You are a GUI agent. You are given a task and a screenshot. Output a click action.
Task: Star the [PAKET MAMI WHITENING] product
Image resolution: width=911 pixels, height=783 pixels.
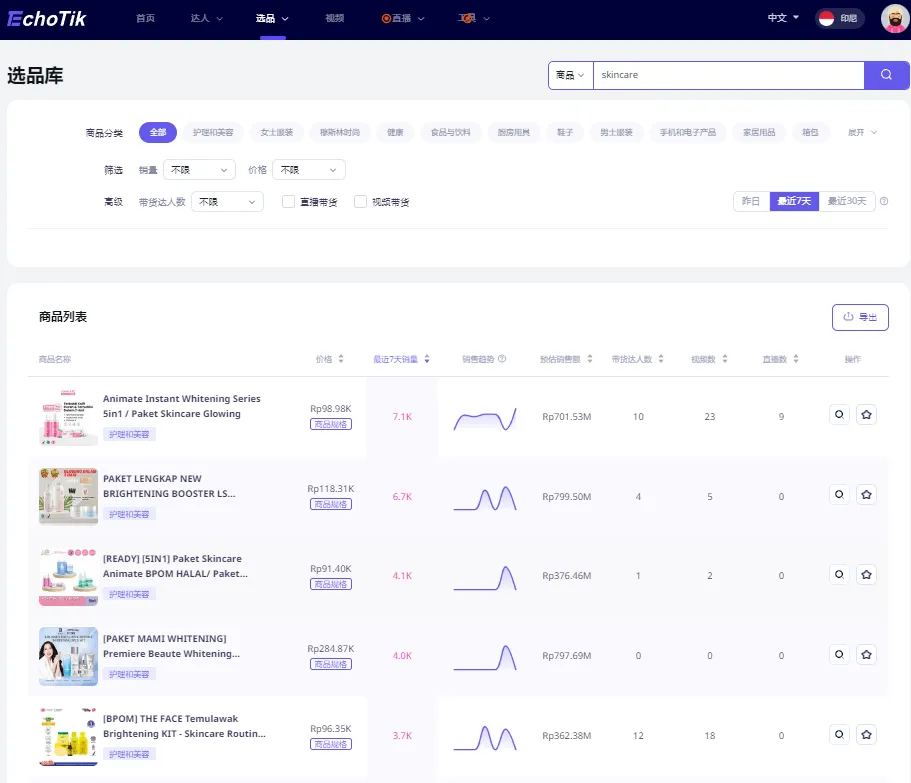coord(866,655)
